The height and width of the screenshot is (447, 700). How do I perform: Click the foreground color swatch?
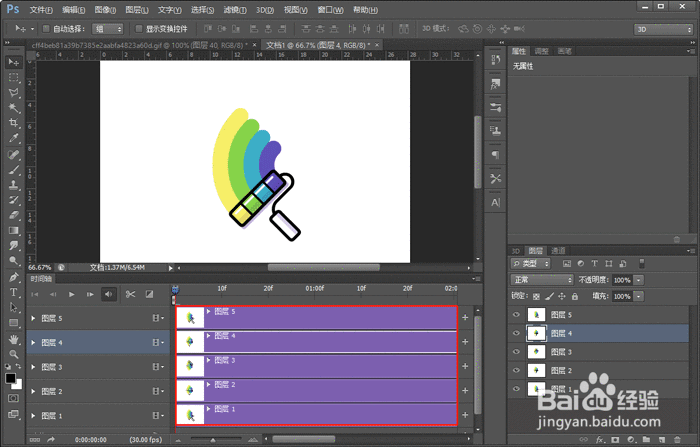pyautogui.click(x=11, y=378)
